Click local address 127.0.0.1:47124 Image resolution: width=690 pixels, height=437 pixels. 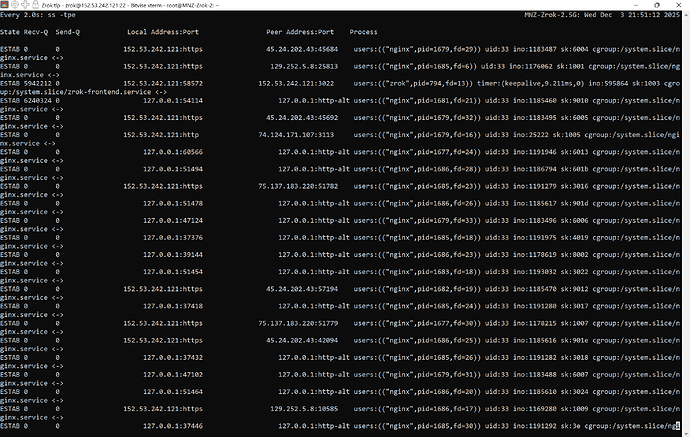173,221
